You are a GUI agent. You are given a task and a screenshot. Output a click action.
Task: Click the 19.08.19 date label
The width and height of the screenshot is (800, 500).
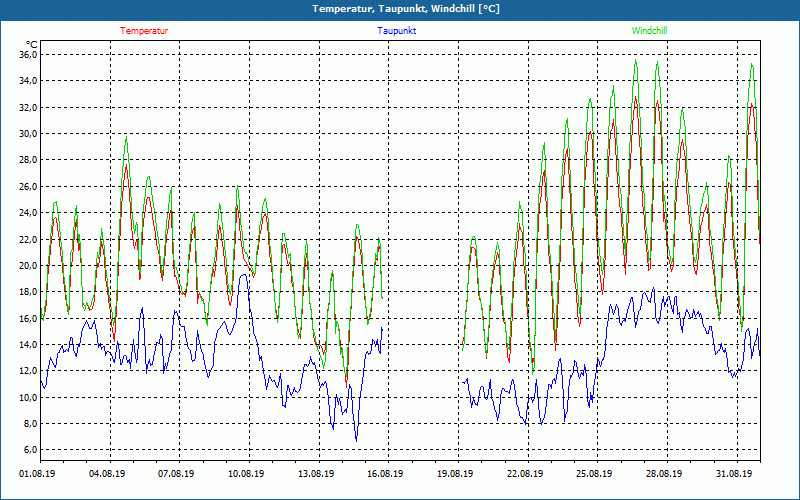[x=455, y=474]
